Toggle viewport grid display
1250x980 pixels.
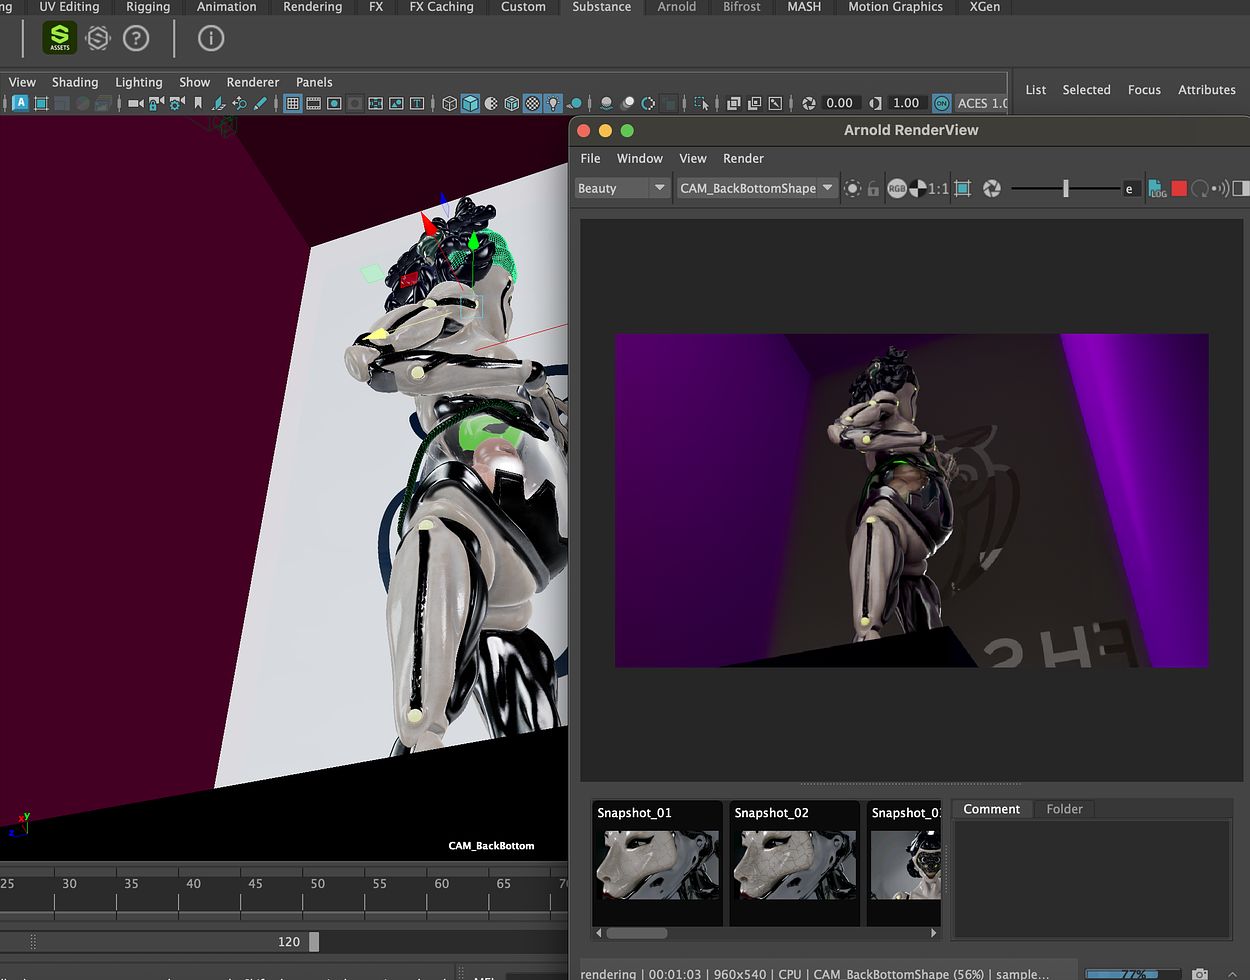coord(292,103)
